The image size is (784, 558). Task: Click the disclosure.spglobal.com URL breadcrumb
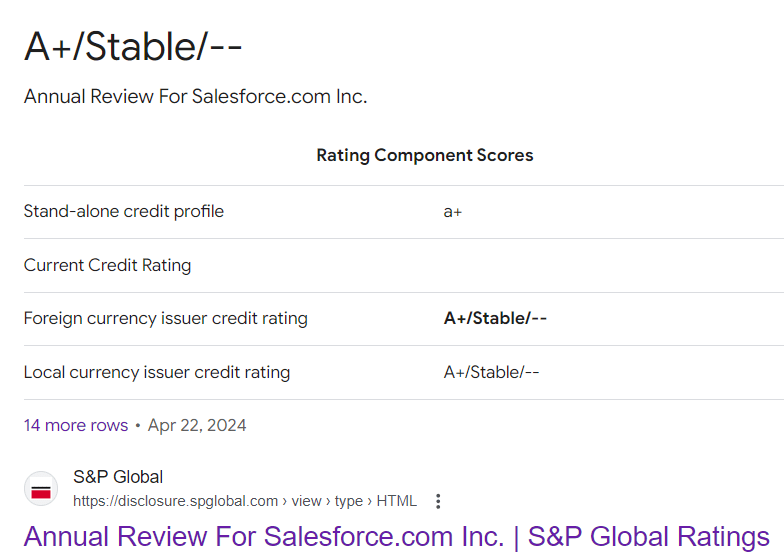[175, 500]
